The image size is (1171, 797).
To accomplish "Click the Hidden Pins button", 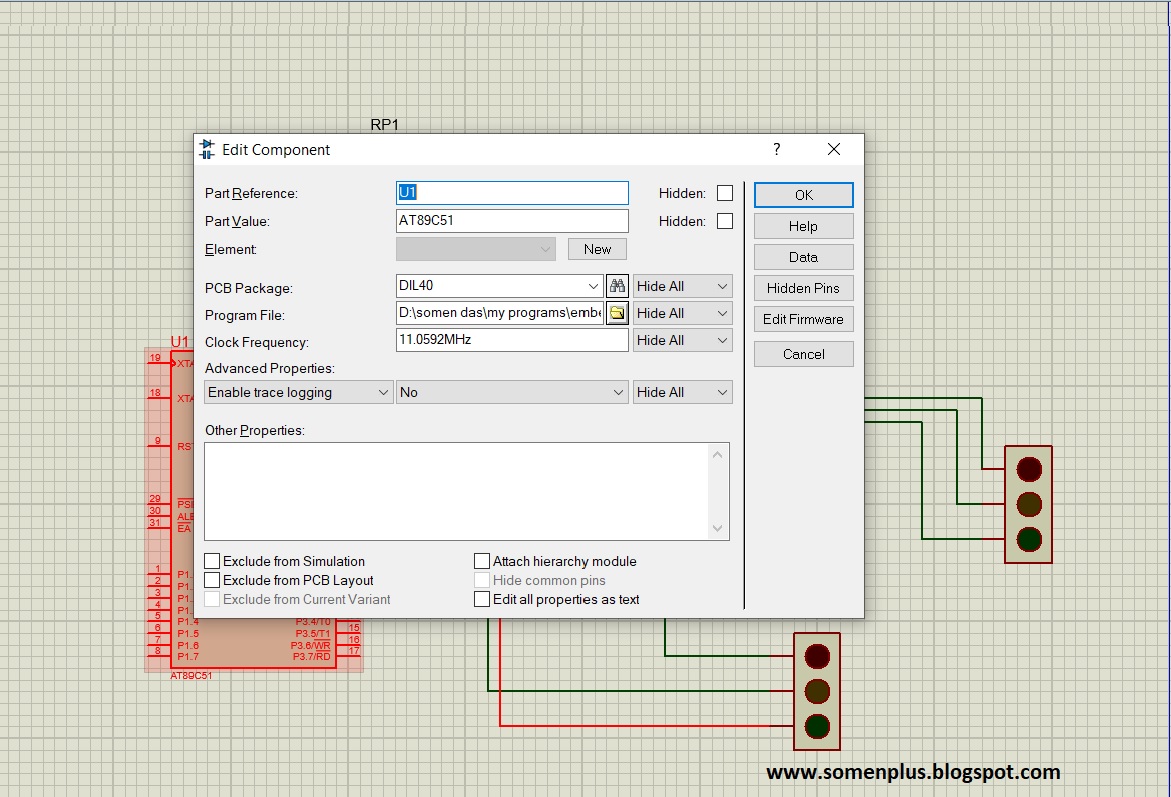I will pos(803,288).
